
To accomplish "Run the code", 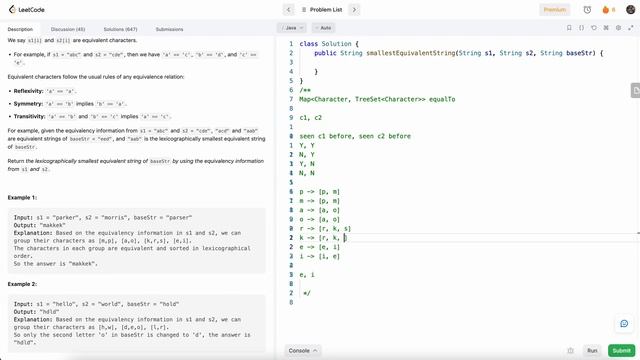I will click(592, 351).
